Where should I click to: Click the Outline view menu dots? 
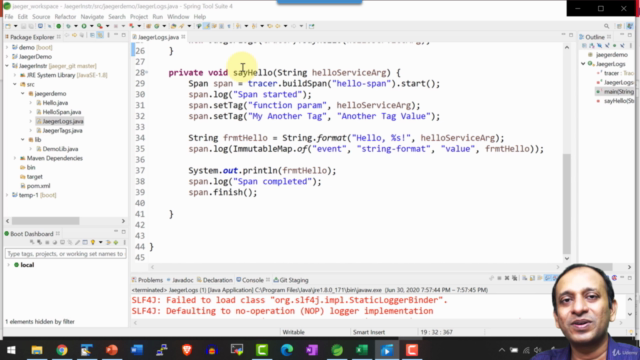tap(631, 46)
